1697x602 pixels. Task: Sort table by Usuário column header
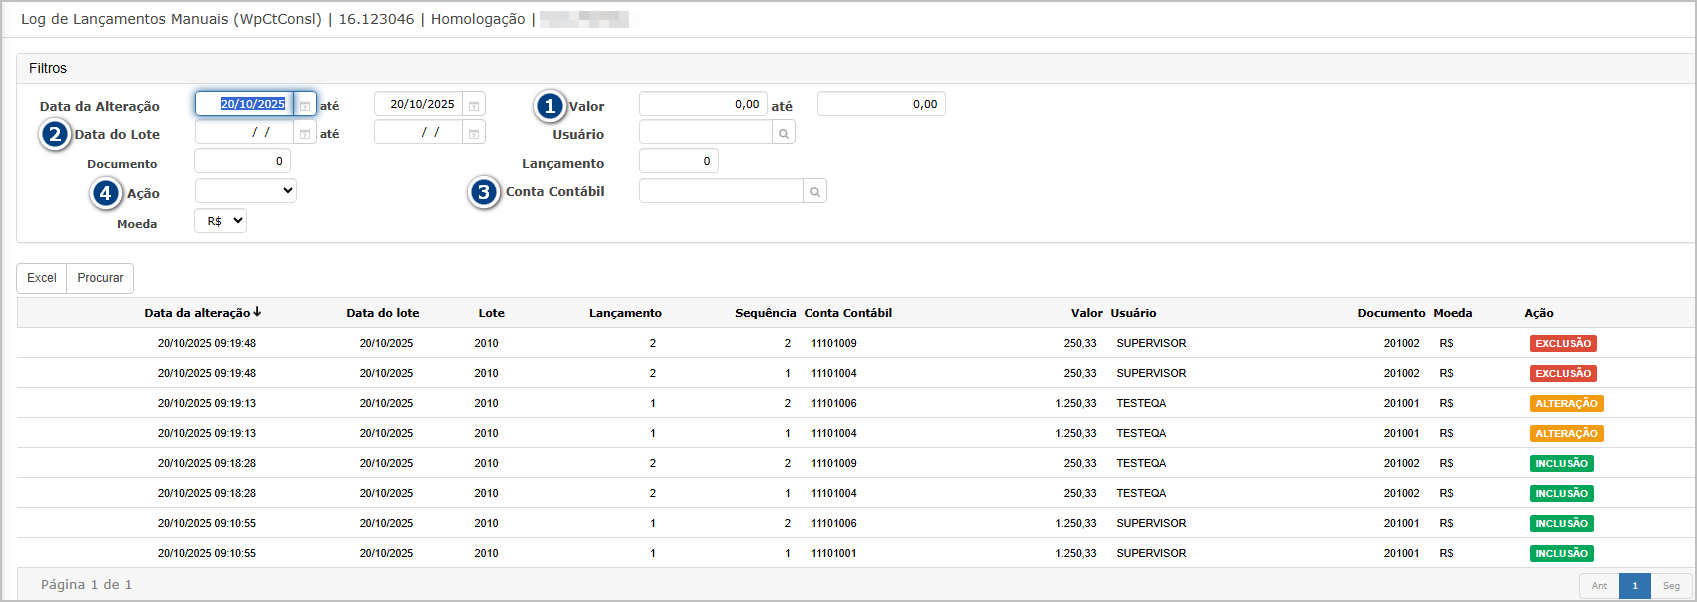pos(1133,313)
